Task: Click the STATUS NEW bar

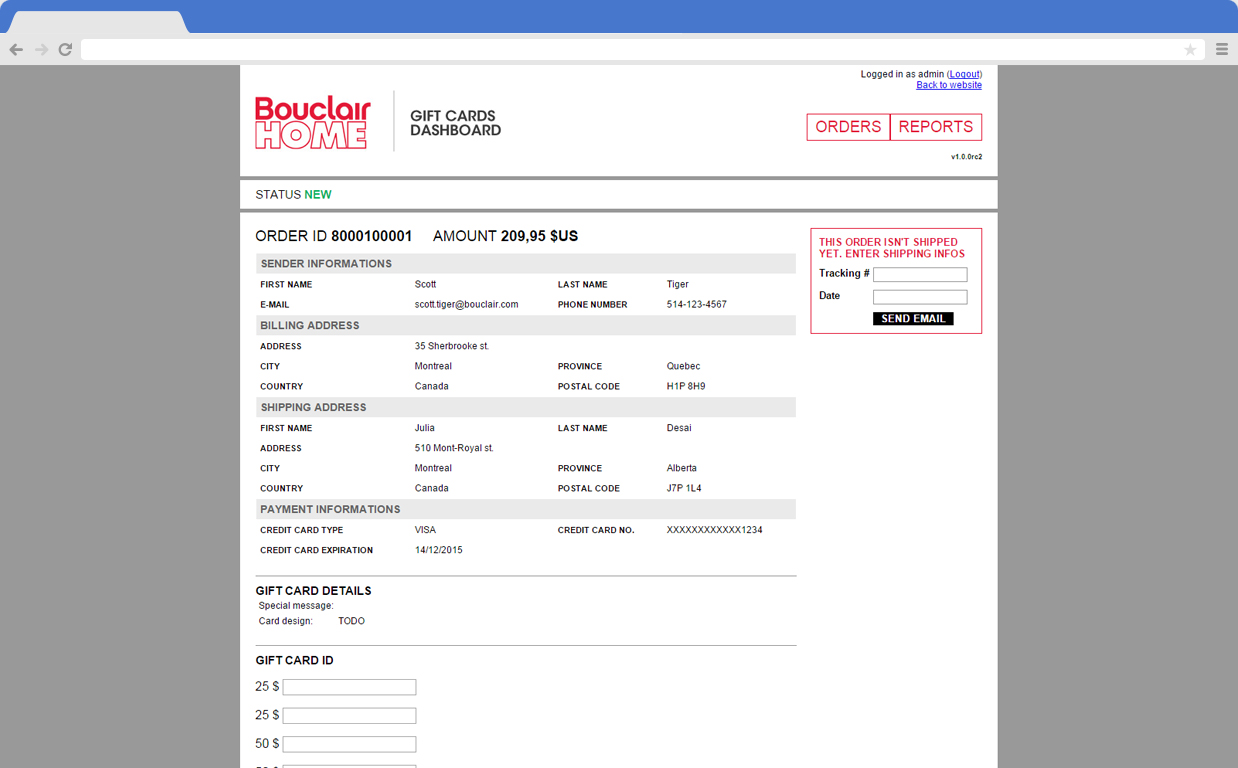Action: click(x=293, y=194)
